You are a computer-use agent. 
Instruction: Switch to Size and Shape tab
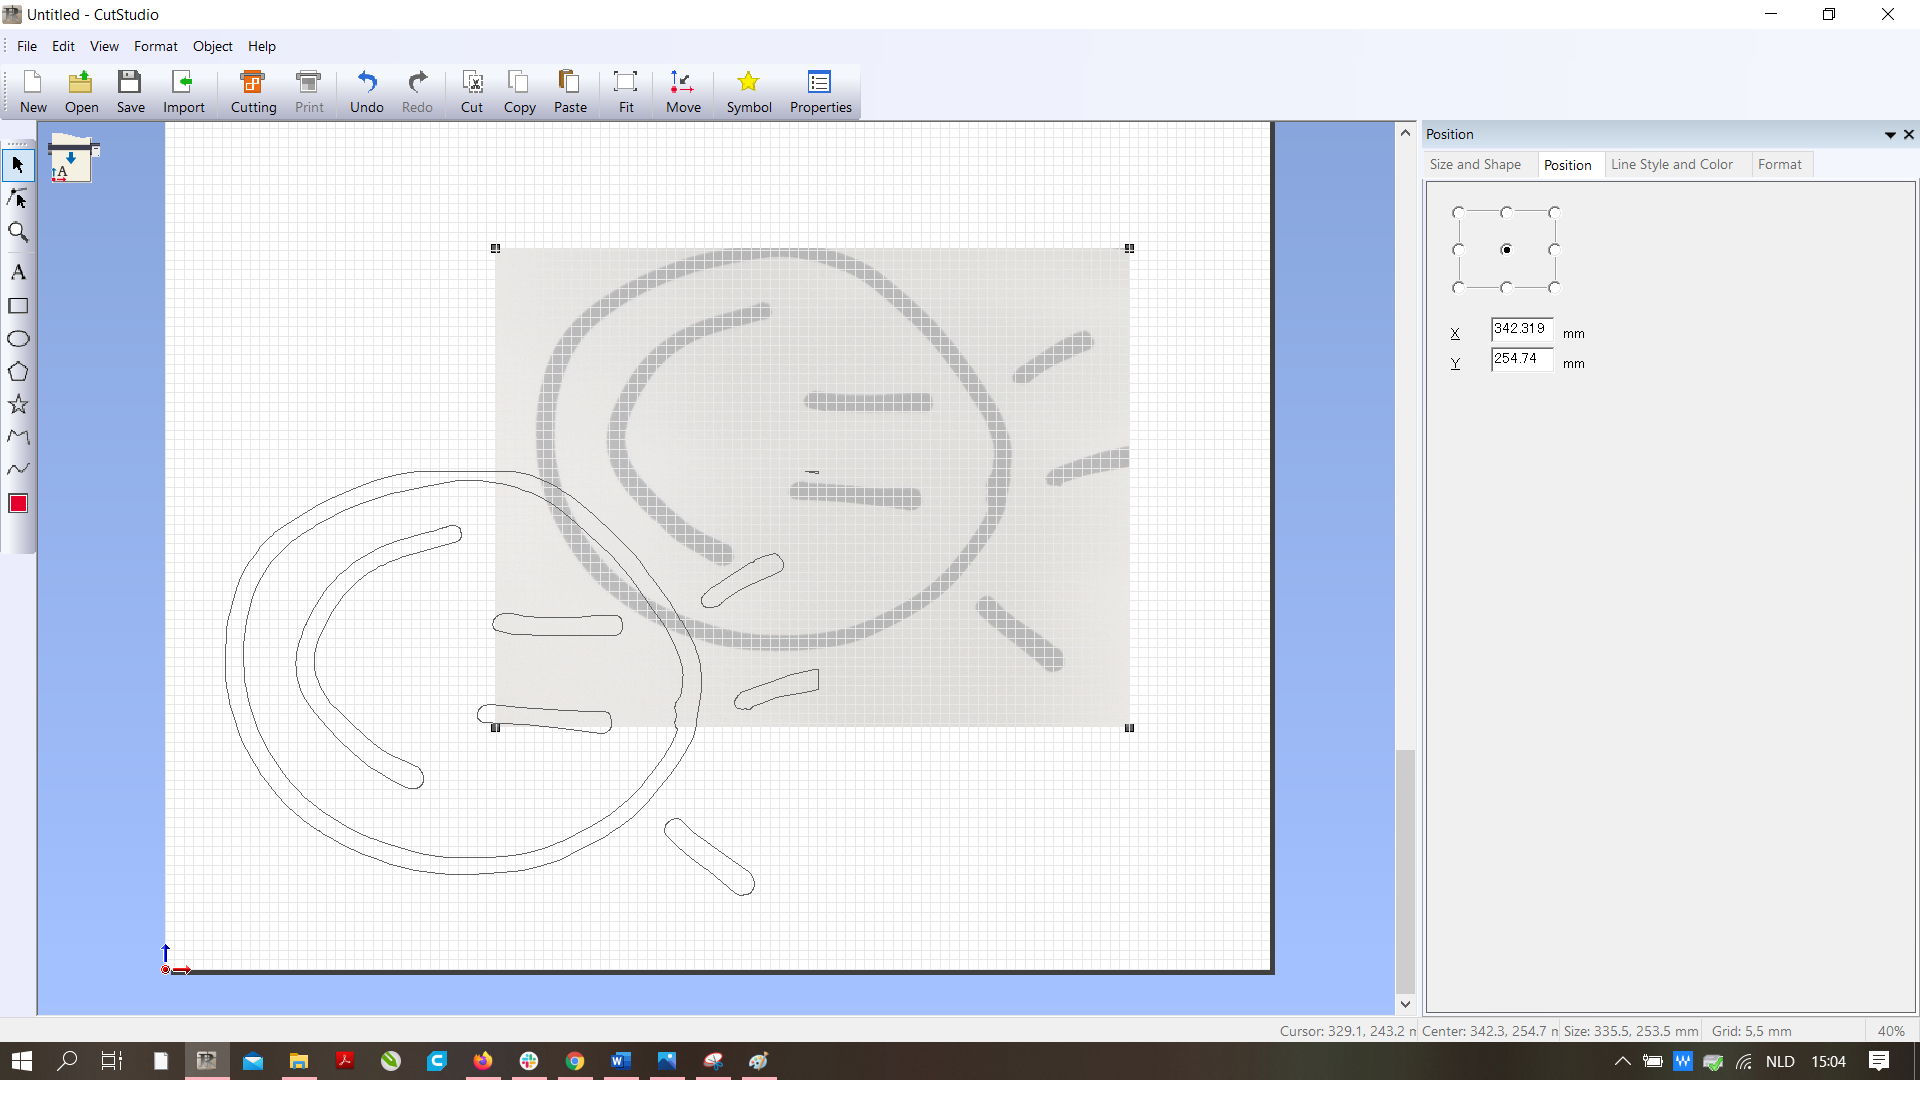(1475, 165)
